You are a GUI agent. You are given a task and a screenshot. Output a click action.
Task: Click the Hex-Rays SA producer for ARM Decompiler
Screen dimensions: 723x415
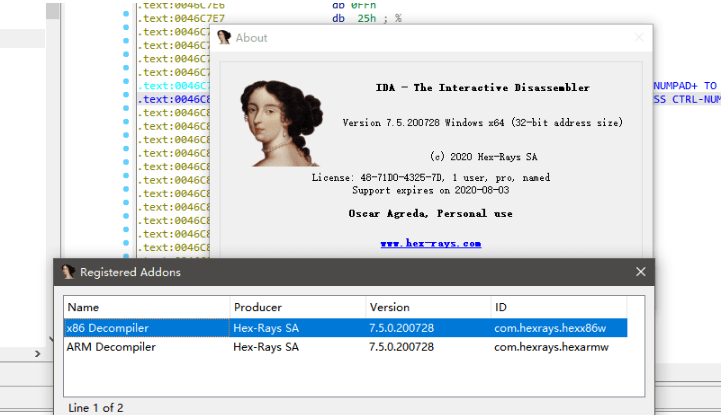click(x=266, y=347)
